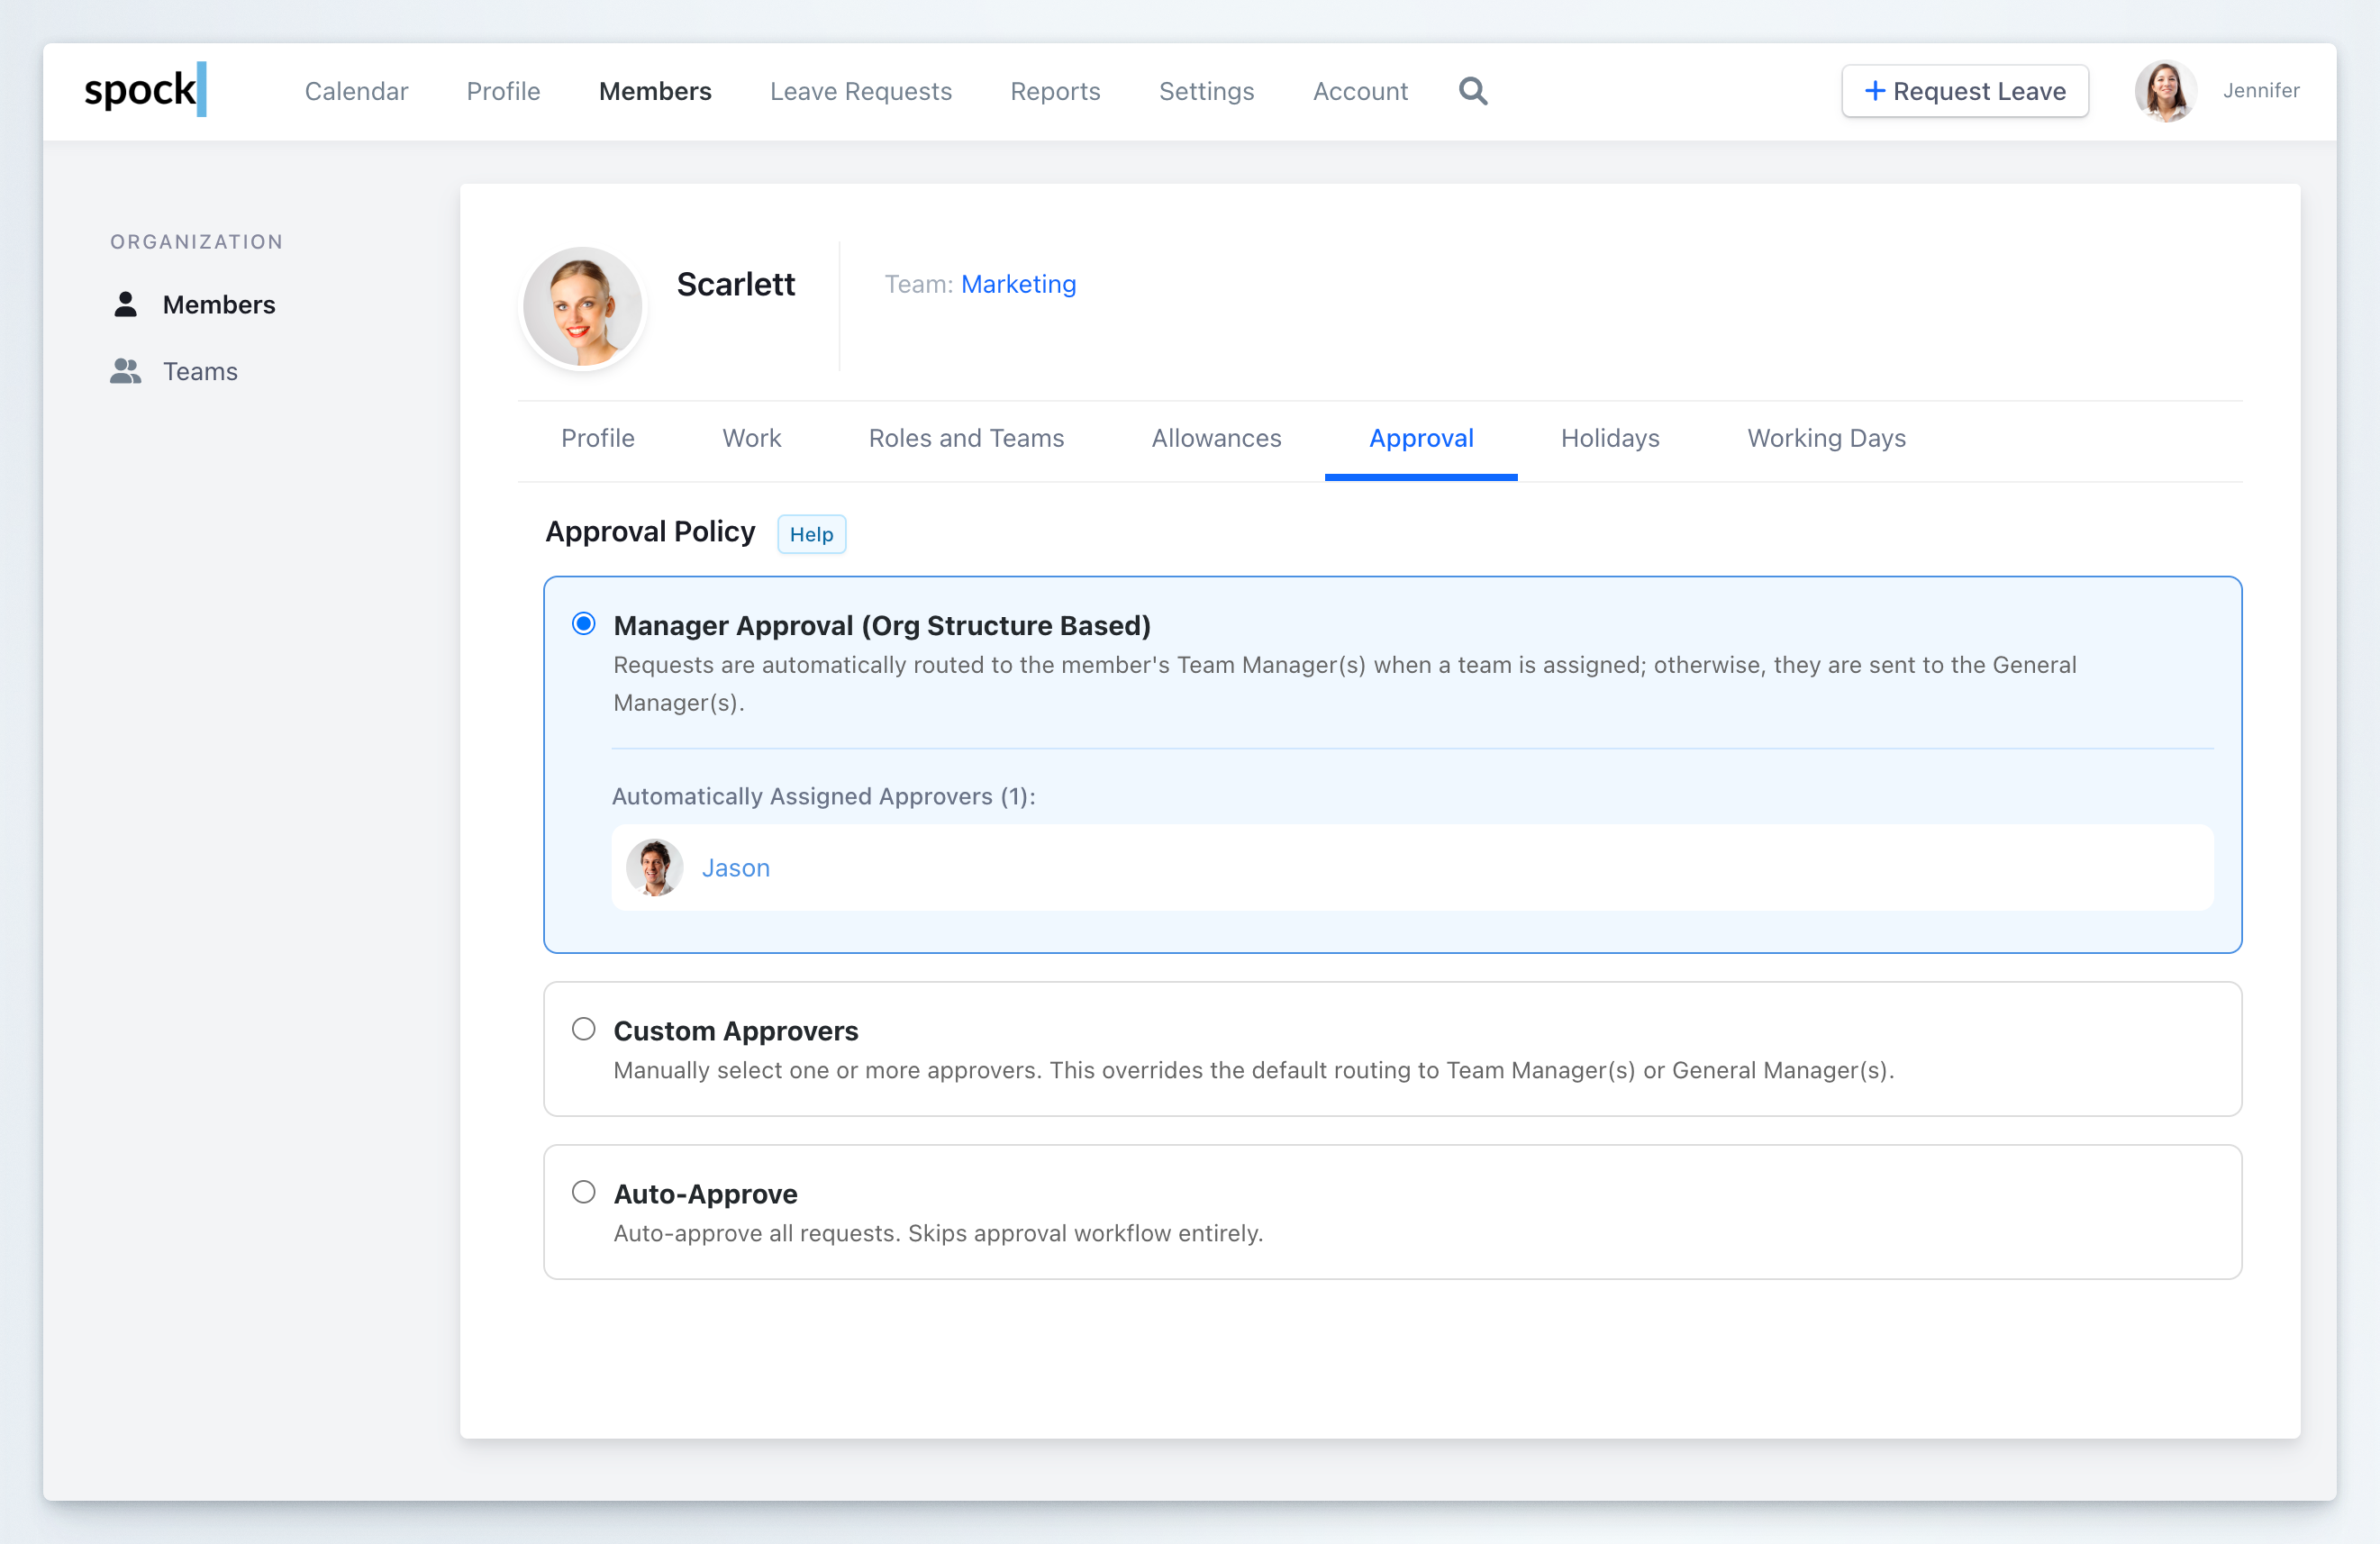Go to the Settings section

tap(1206, 91)
